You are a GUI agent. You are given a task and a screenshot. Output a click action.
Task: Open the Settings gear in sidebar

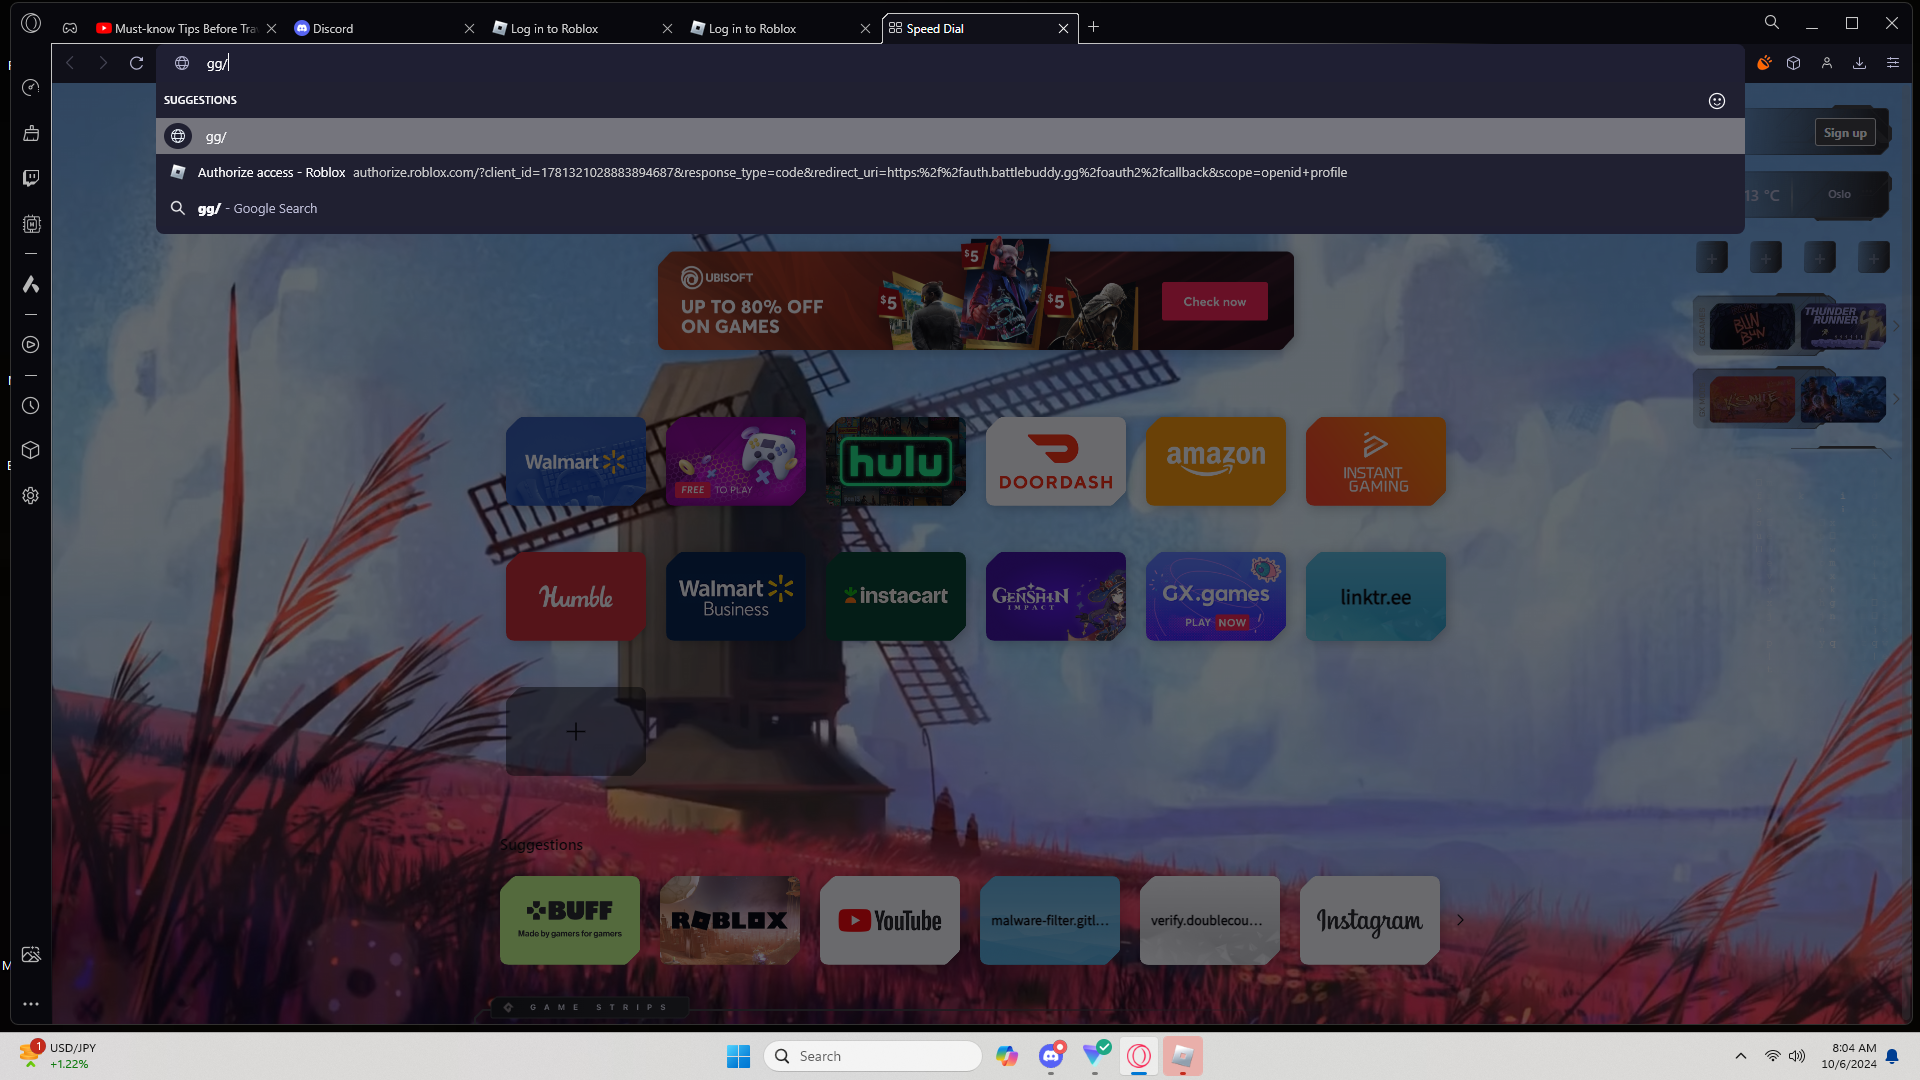point(31,496)
